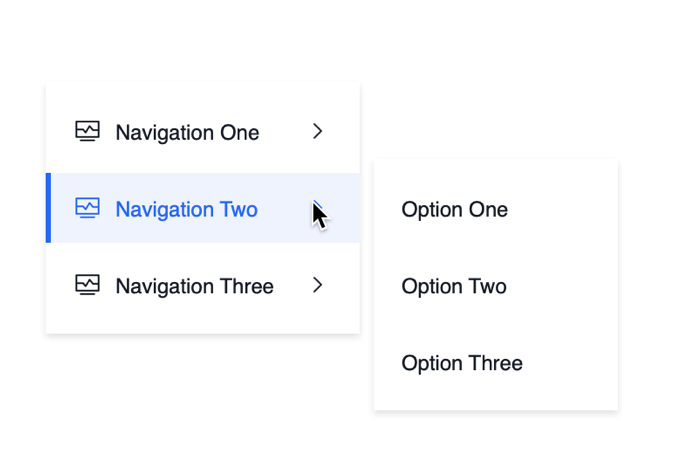Viewport: 678px width, 460px height.
Task: Pick Option Three from the submenu
Action: (461, 363)
